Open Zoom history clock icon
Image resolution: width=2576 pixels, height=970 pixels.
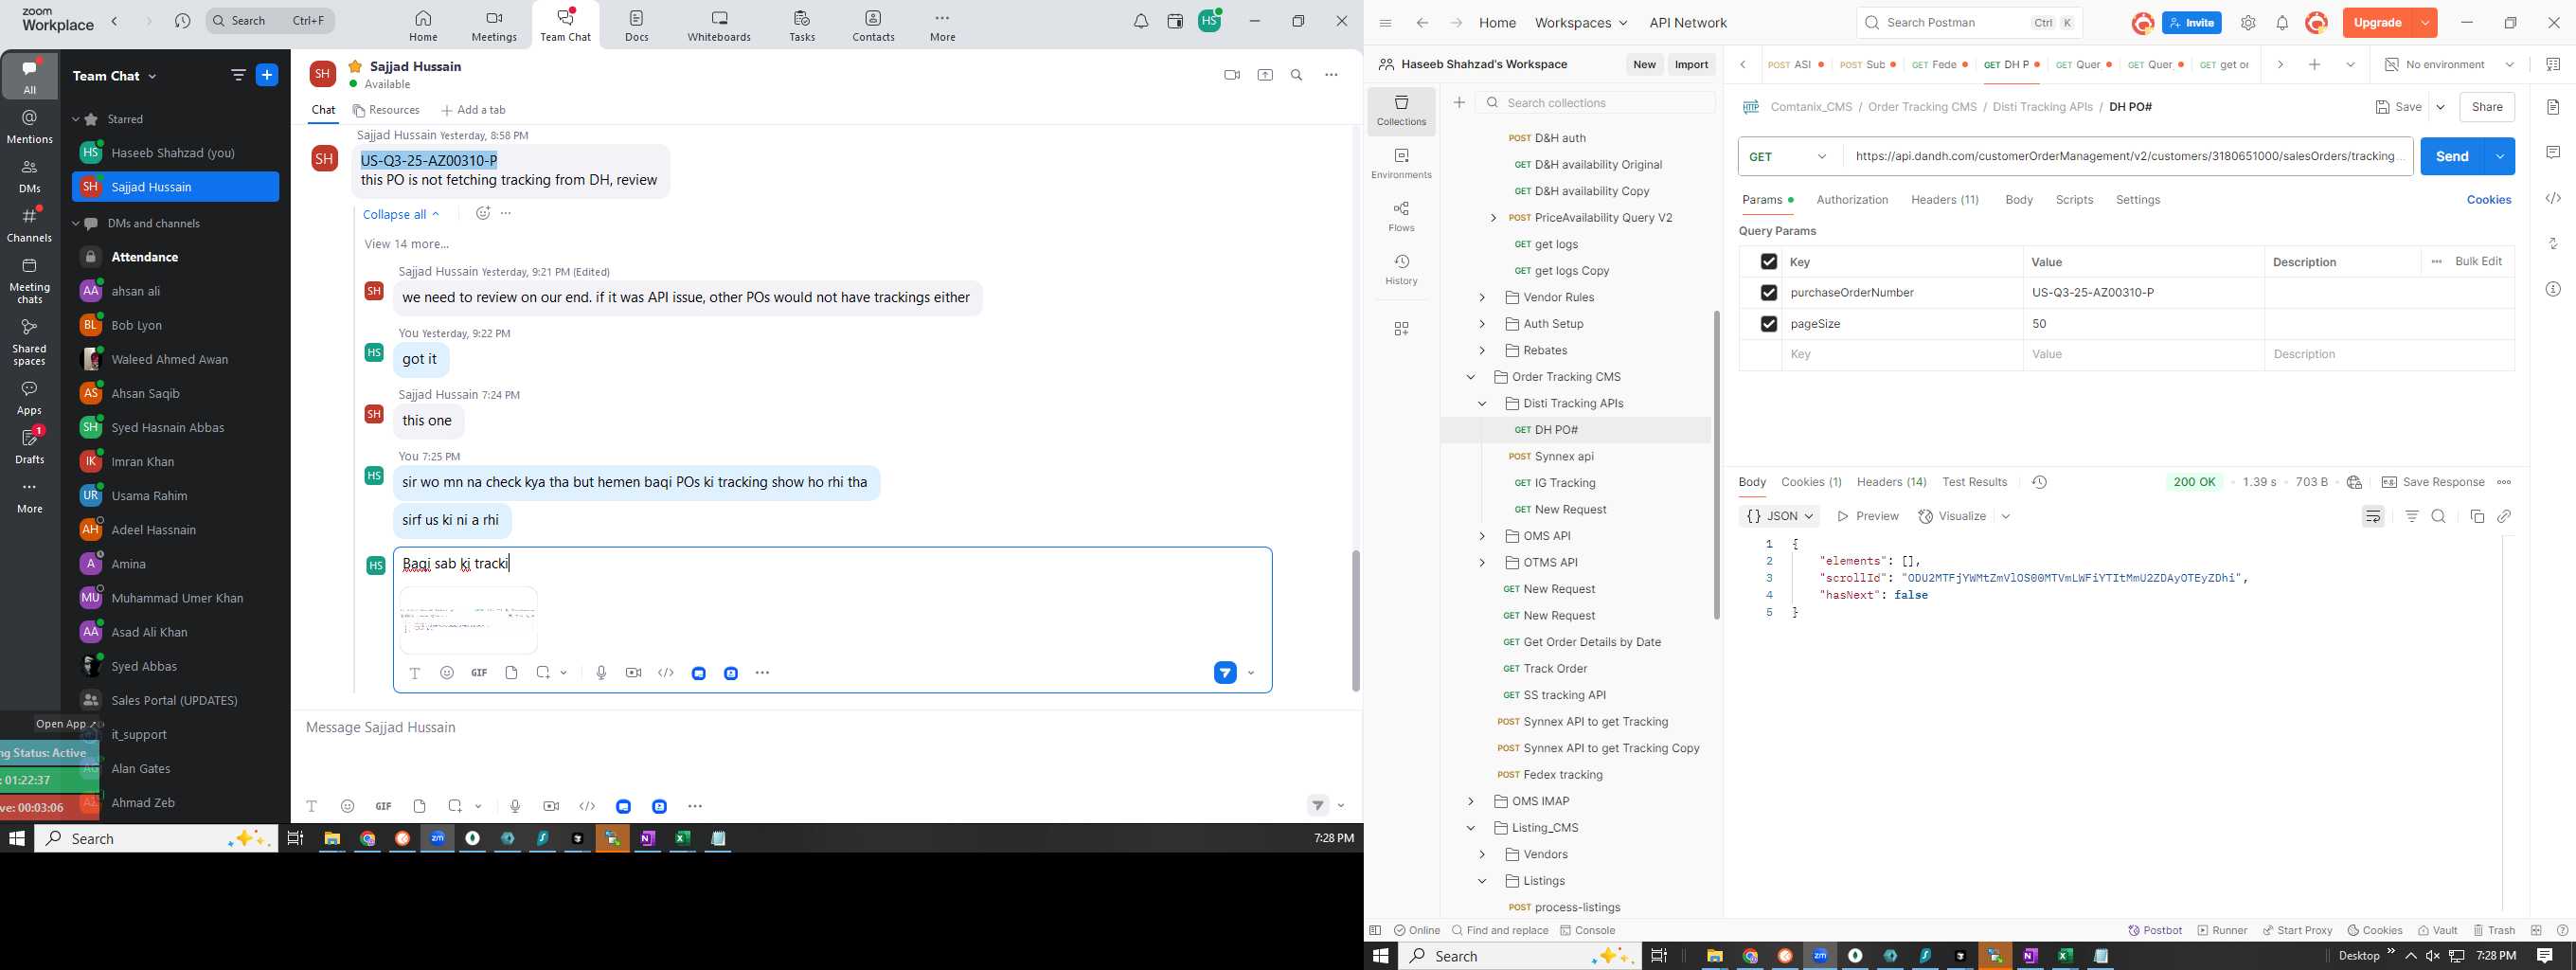tap(182, 21)
